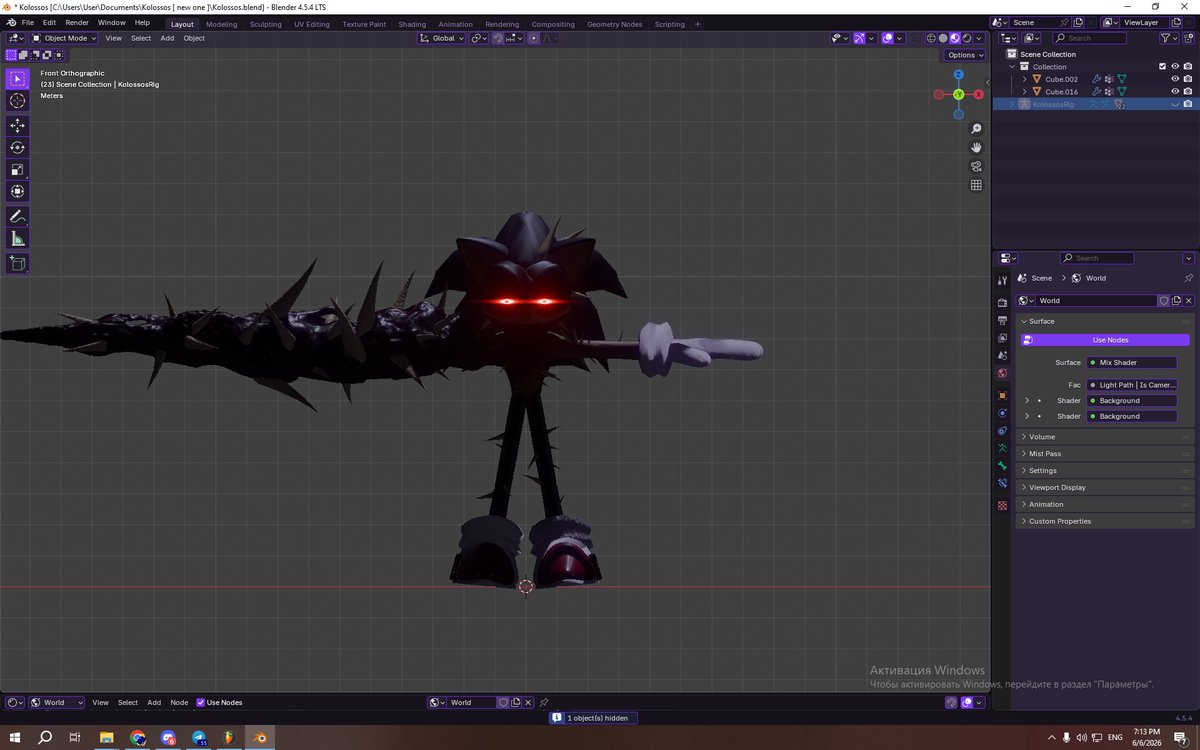The width and height of the screenshot is (1200, 750).
Task: Click the Mix Shader surface field
Action: pyautogui.click(x=1132, y=362)
